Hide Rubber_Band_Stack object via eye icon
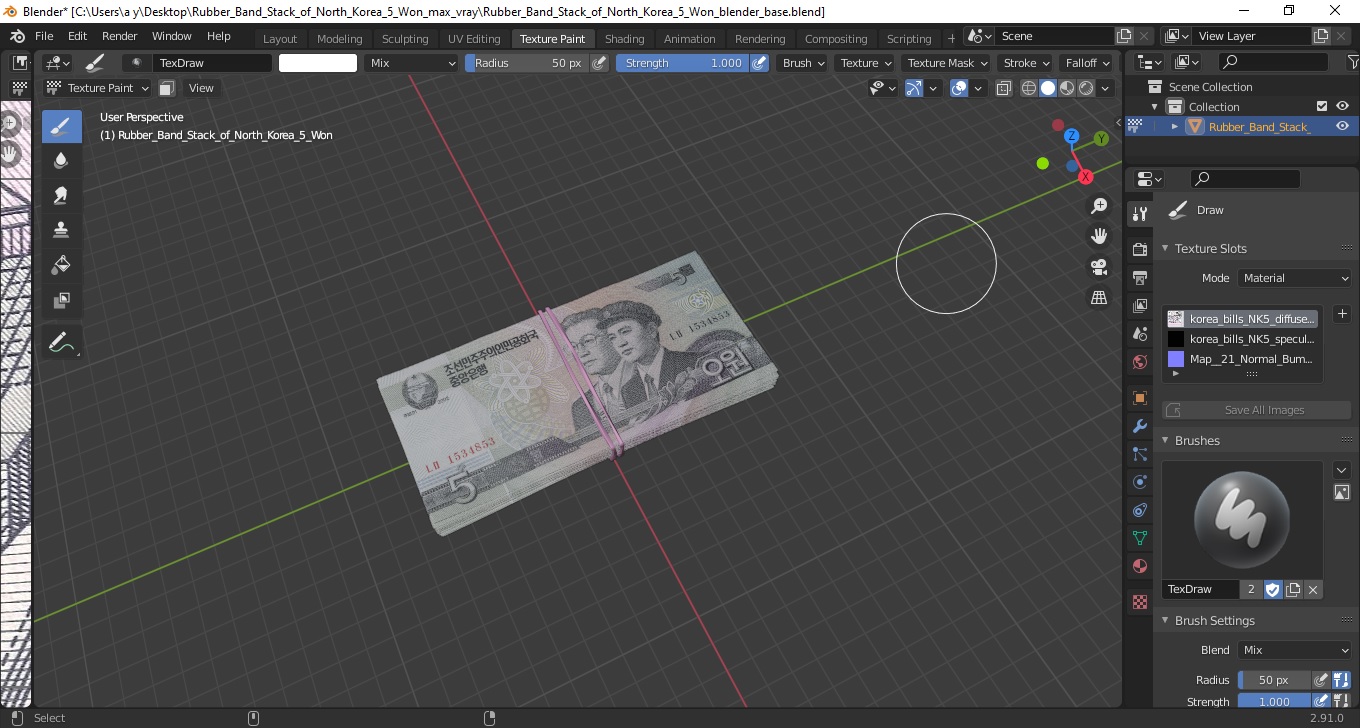1360x728 pixels. [1342, 126]
